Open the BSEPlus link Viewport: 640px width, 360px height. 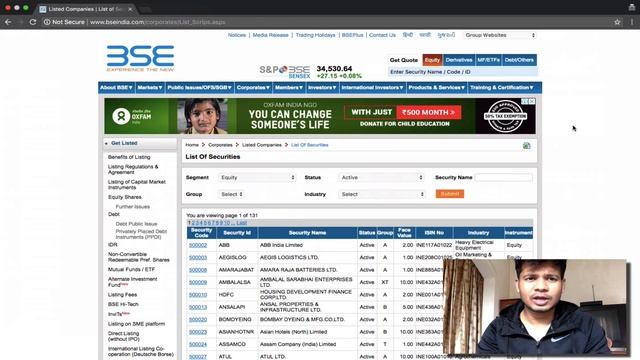(352, 35)
